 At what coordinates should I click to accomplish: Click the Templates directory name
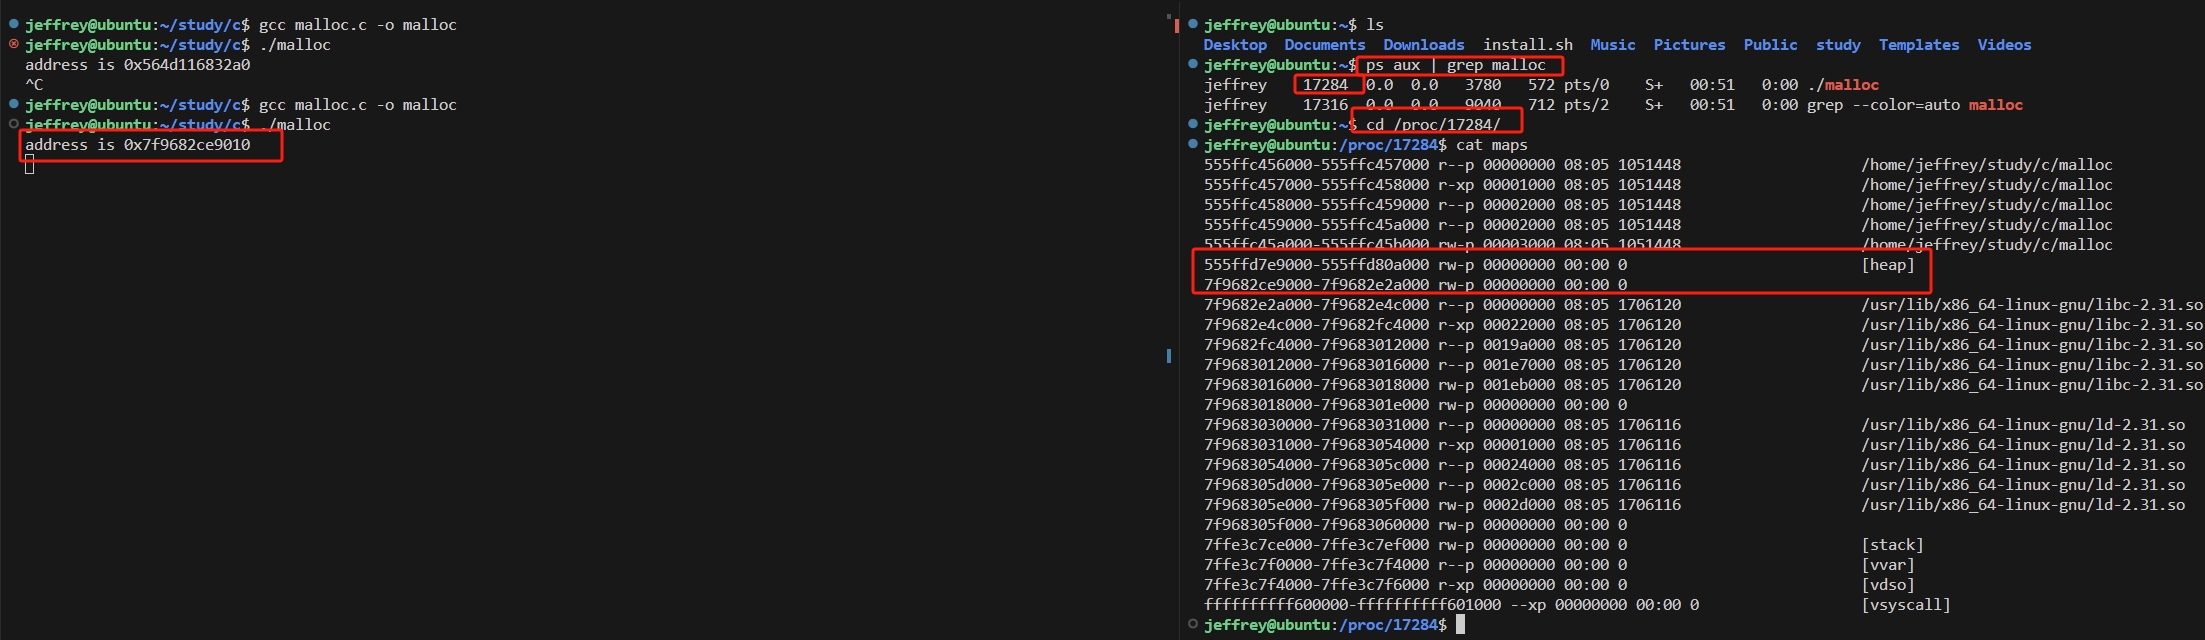coord(1918,45)
